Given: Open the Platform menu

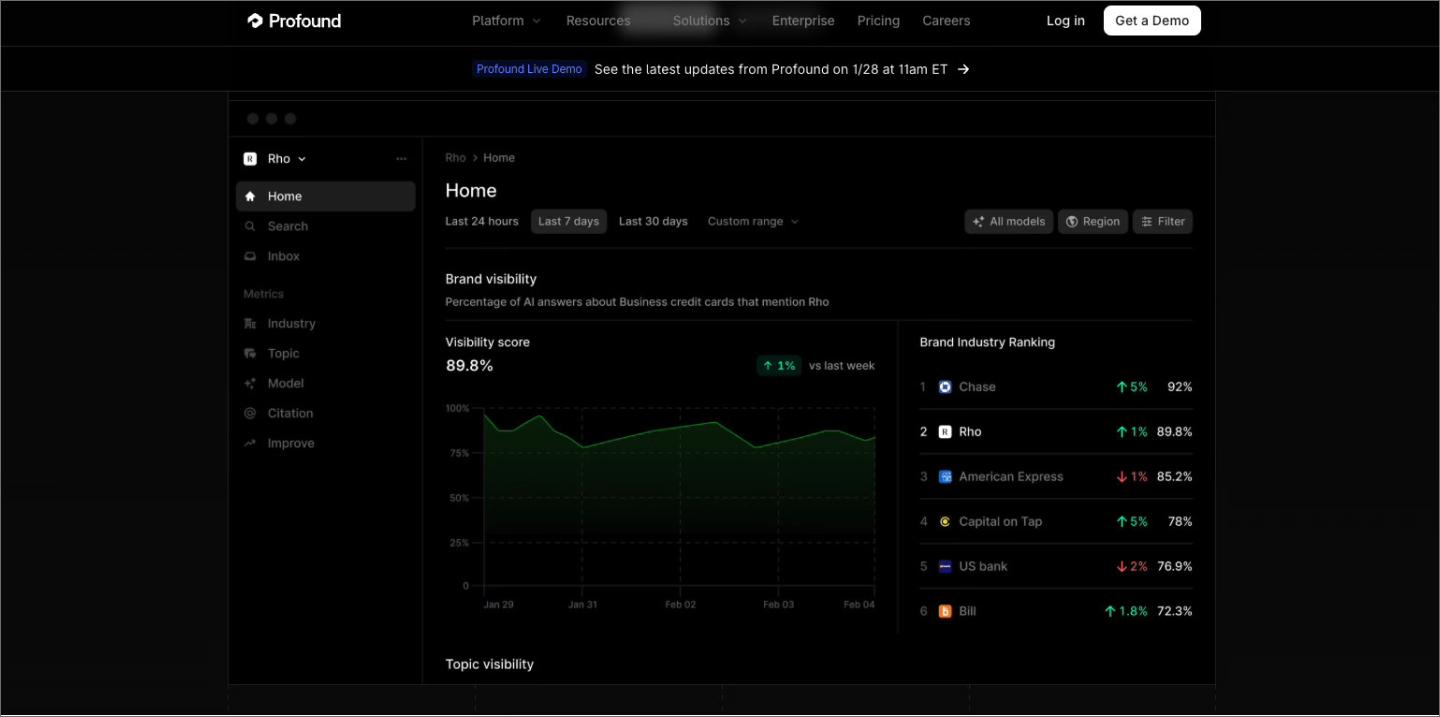Looking at the screenshot, I should tap(506, 21).
